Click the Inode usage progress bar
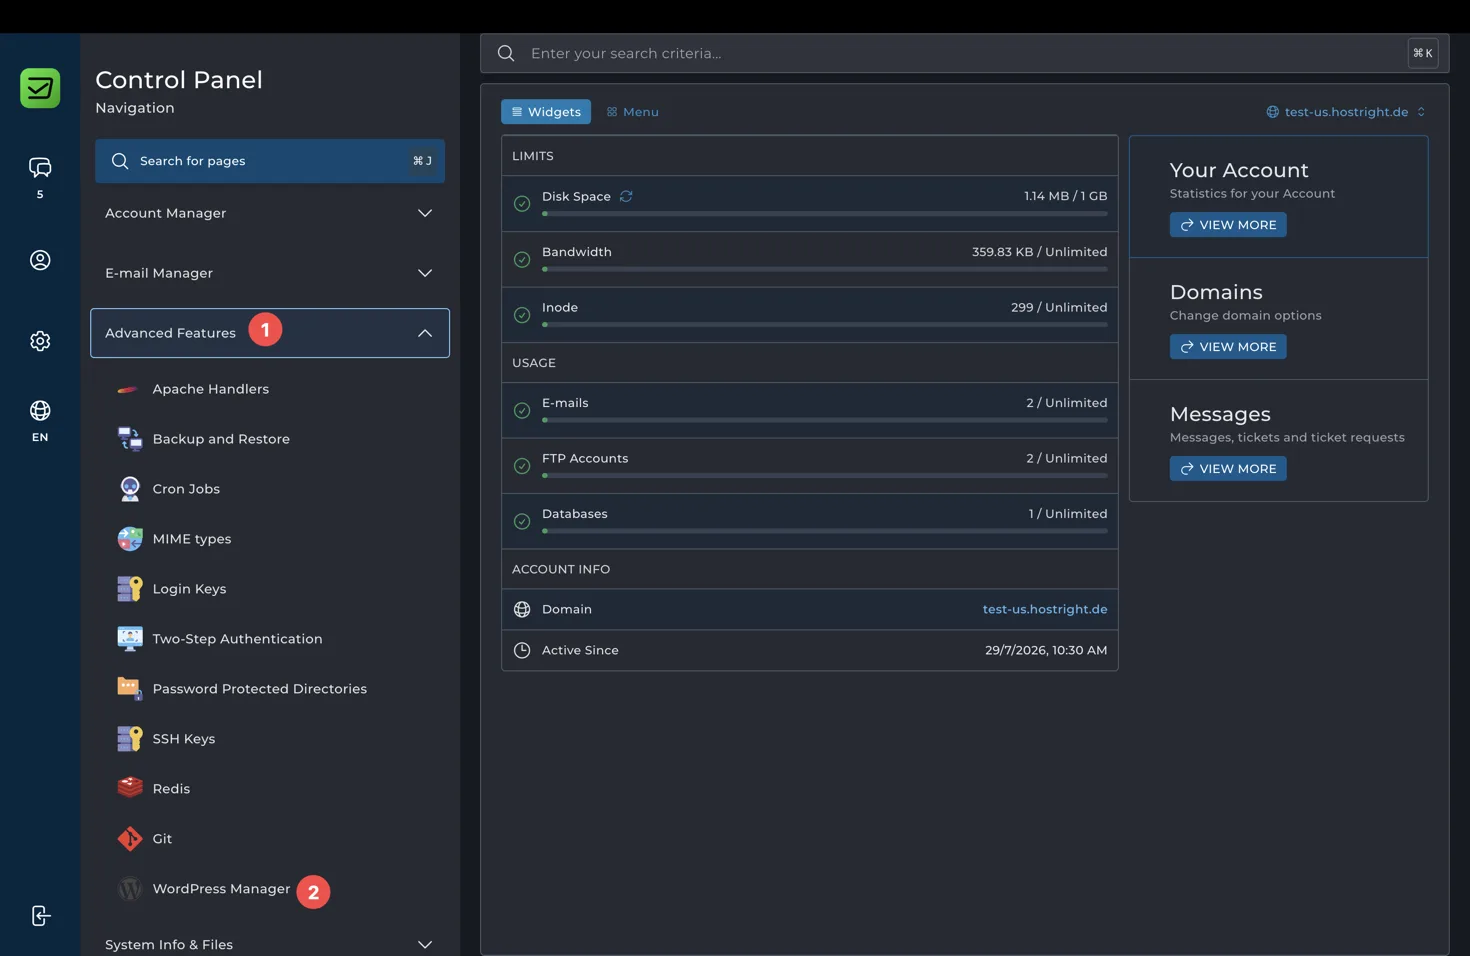This screenshot has height=956, width=1470. tap(825, 325)
